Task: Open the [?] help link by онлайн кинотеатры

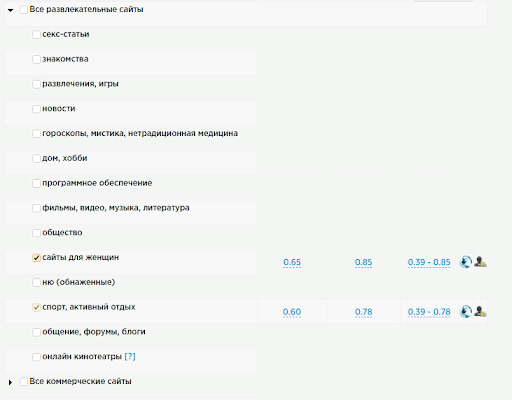Action: click(130, 356)
